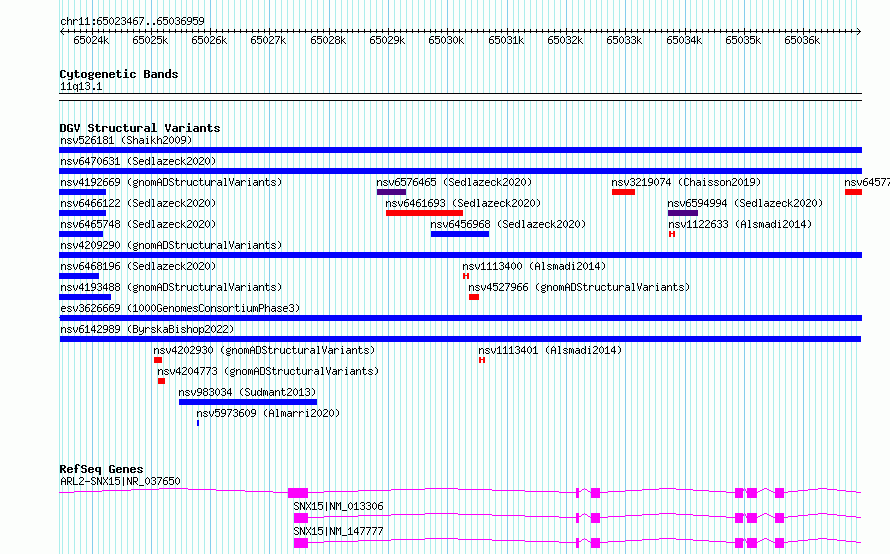The image size is (890, 554).
Task: Click the nsv6594994 (Sedlazeck2020) label
Action: (x=745, y=203)
